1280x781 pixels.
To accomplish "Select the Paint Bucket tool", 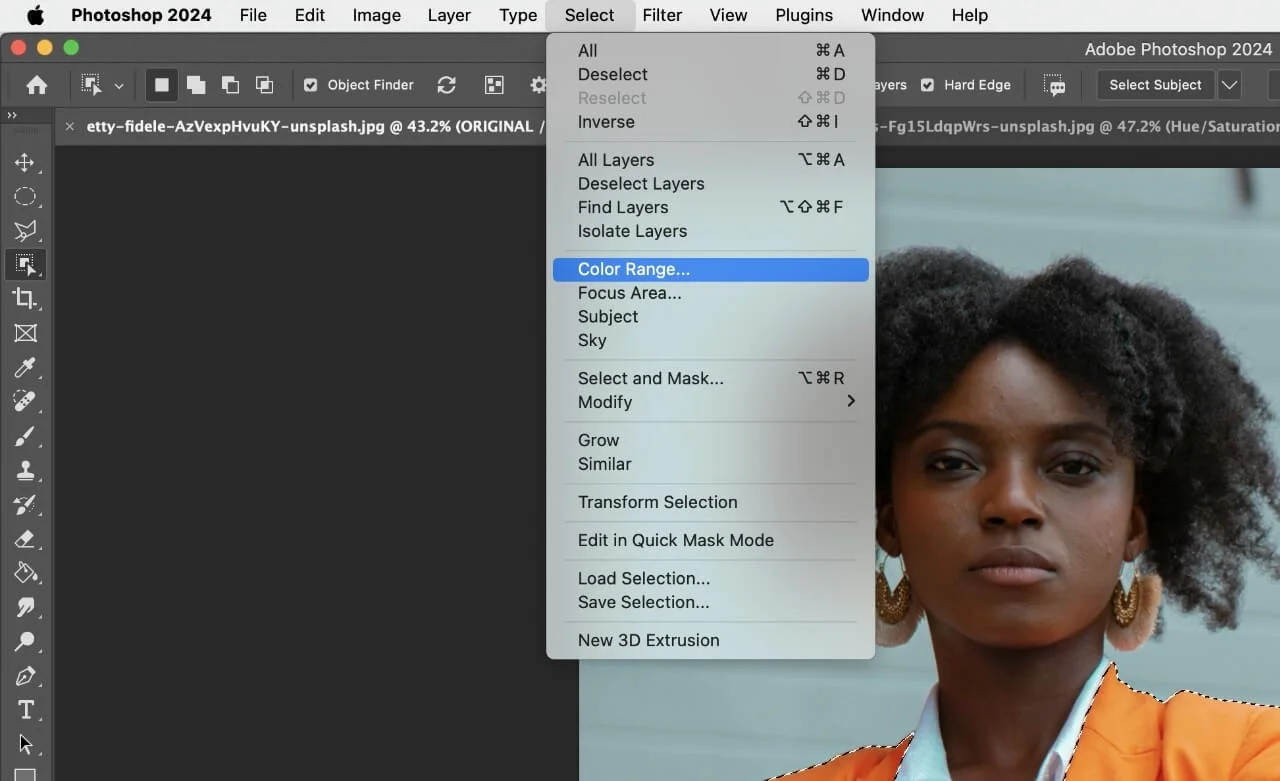I will click(x=25, y=573).
